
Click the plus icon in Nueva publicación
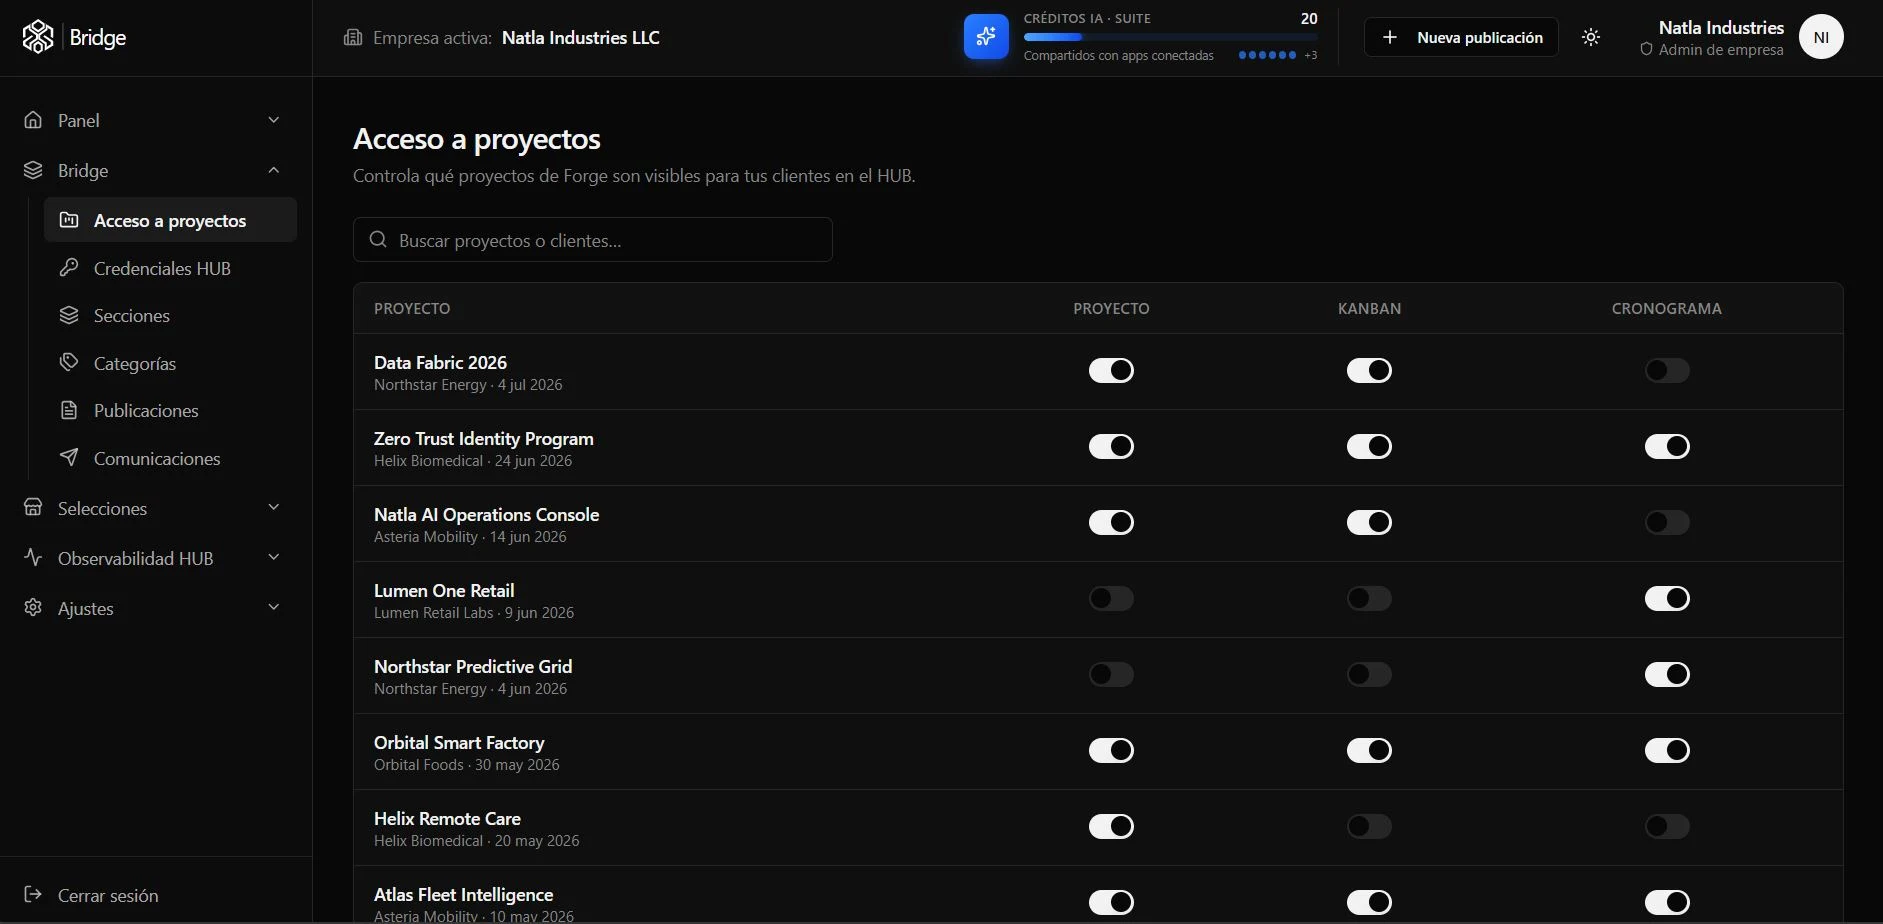pos(1390,37)
